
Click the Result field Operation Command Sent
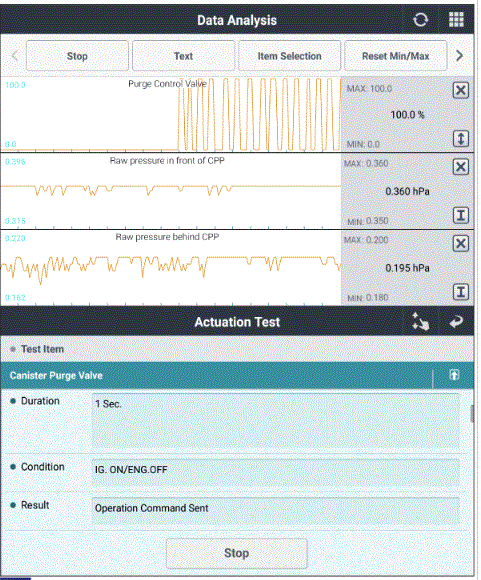pyautogui.click(x=276, y=510)
